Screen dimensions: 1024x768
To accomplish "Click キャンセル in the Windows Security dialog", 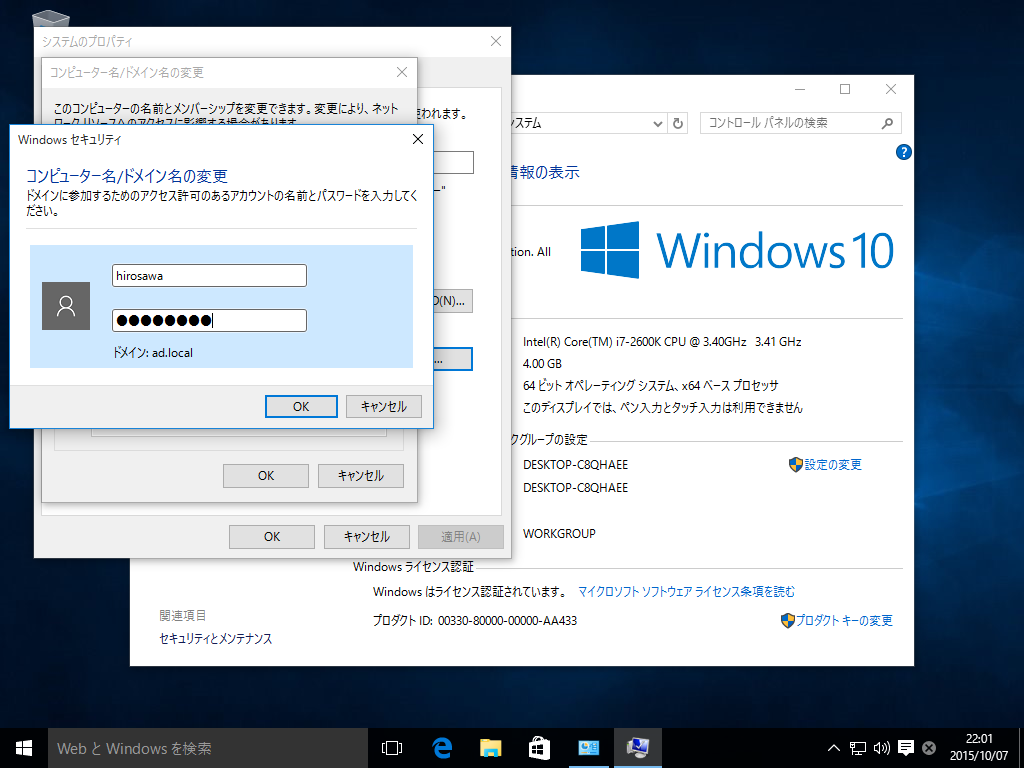I will [383, 406].
